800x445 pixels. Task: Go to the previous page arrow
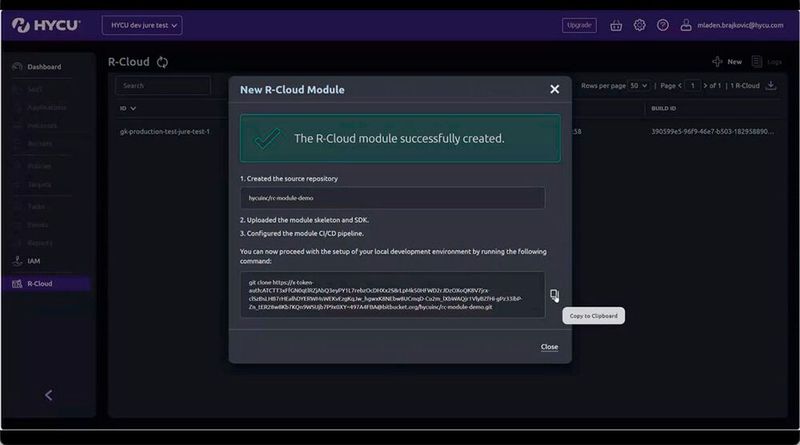[680, 86]
